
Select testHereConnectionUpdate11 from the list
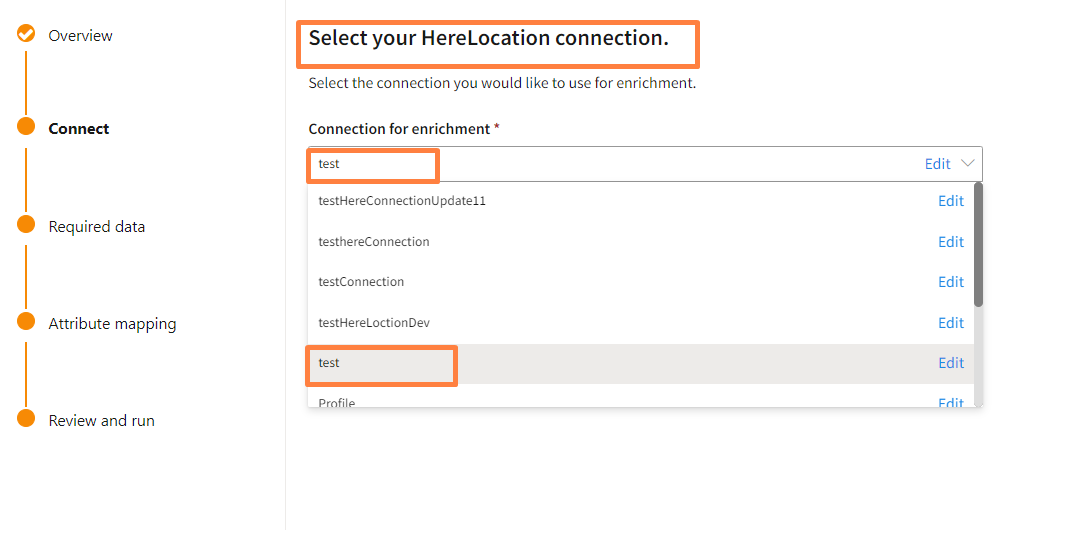pyautogui.click(x=402, y=201)
